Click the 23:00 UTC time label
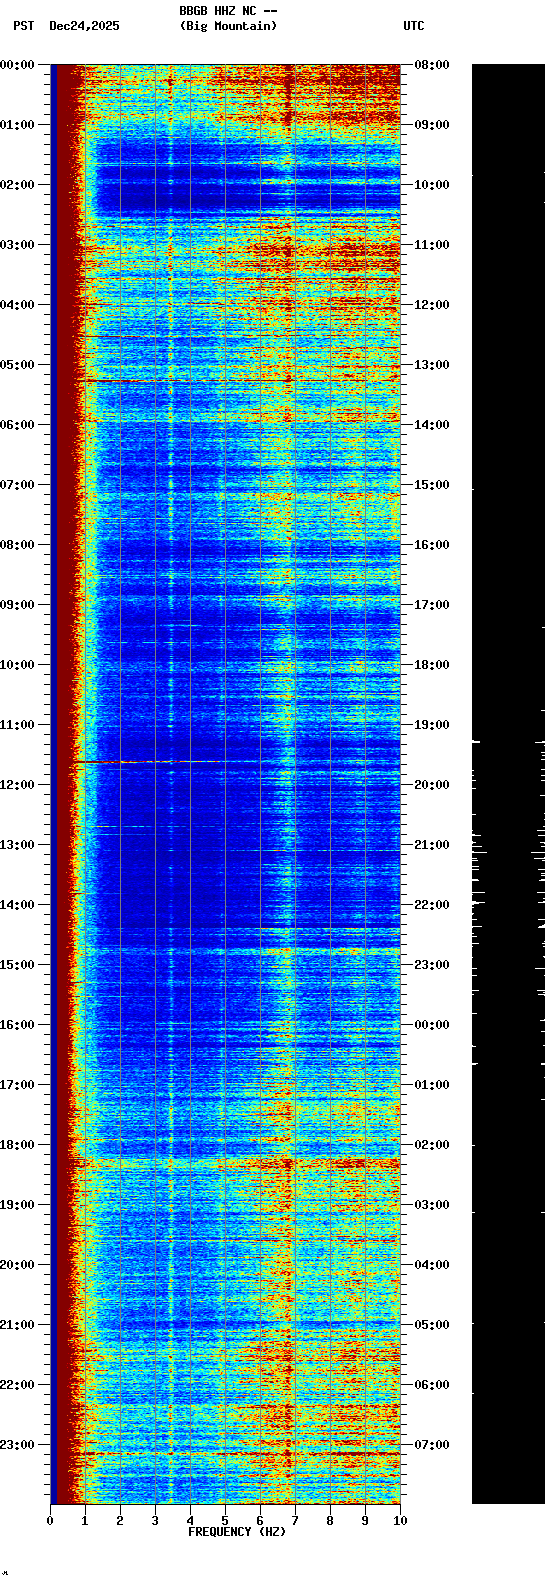 coord(432,965)
